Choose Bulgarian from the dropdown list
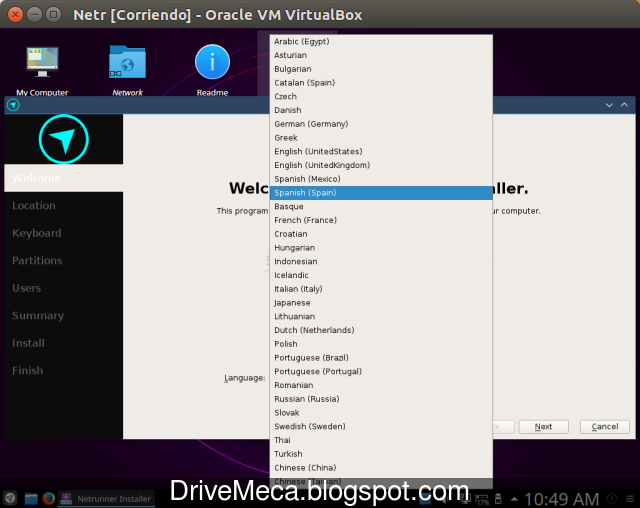 381,69
